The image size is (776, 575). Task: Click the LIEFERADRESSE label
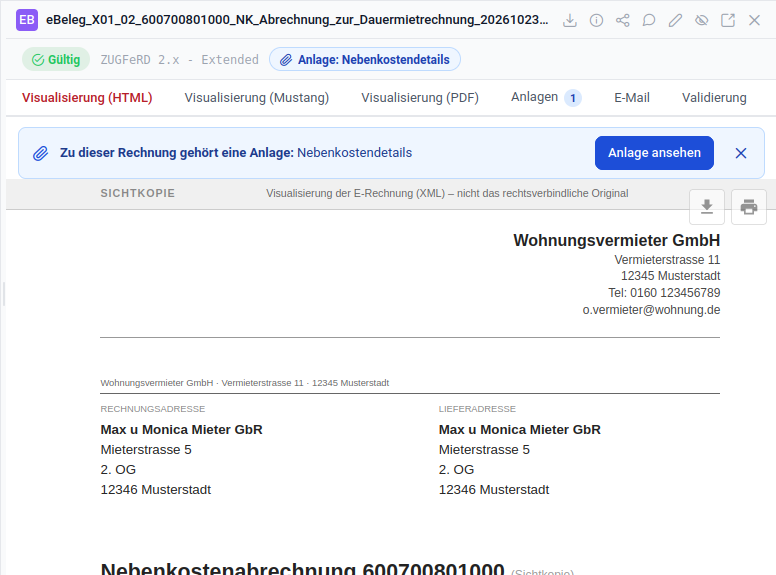477,409
